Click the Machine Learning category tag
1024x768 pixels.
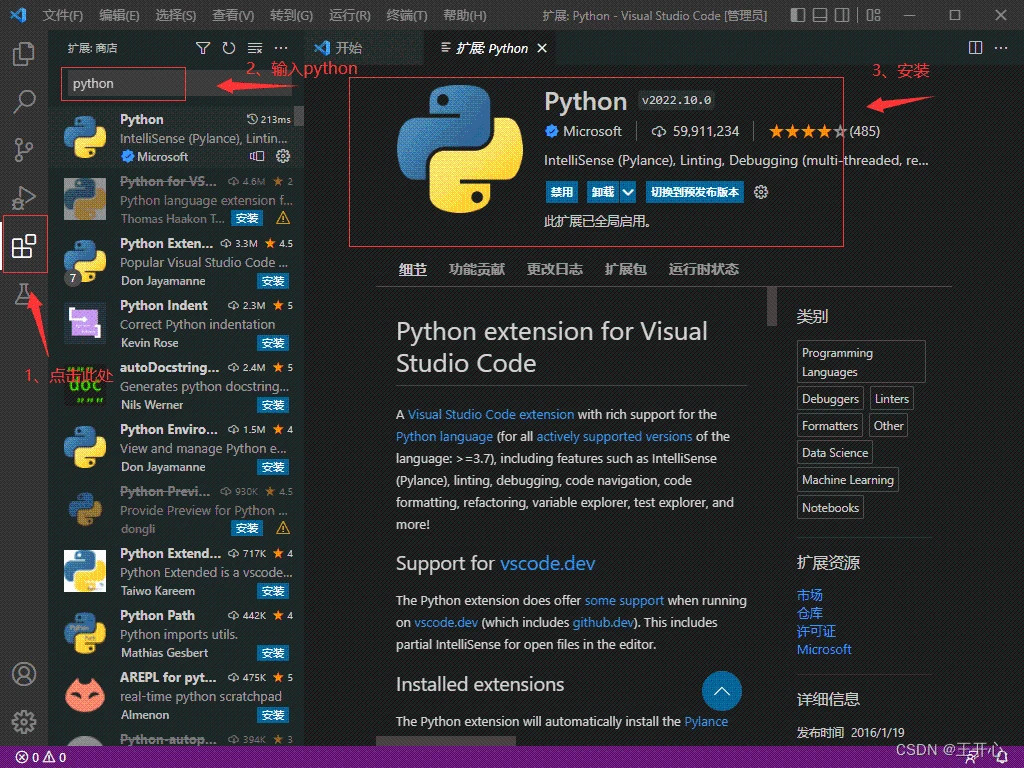pos(848,480)
